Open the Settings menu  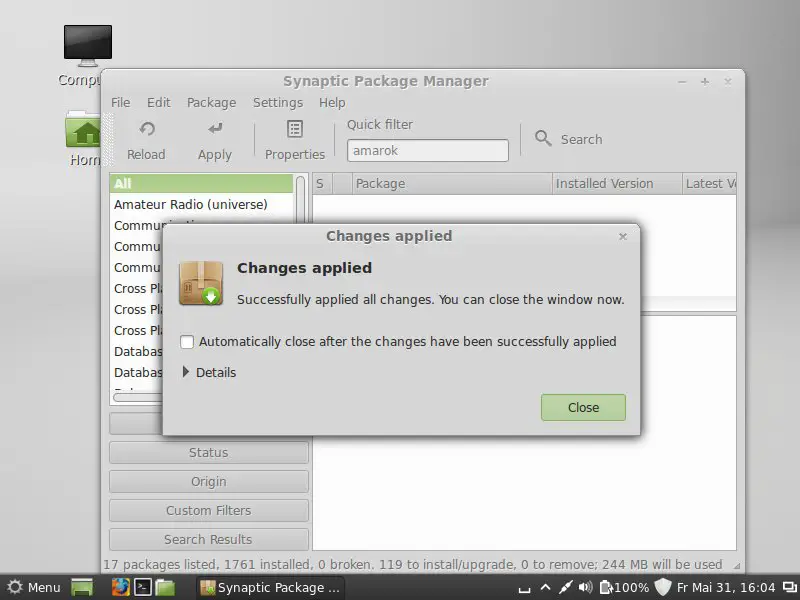click(277, 102)
